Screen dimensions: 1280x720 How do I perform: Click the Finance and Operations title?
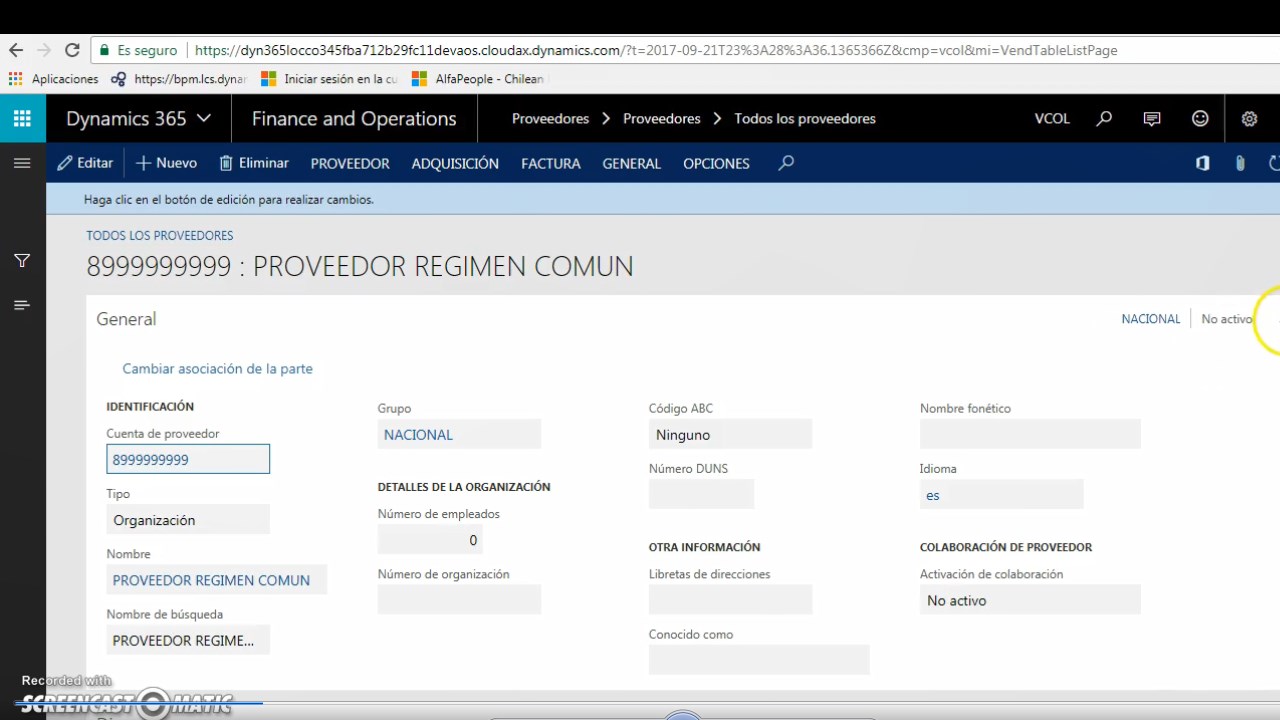click(354, 118)
